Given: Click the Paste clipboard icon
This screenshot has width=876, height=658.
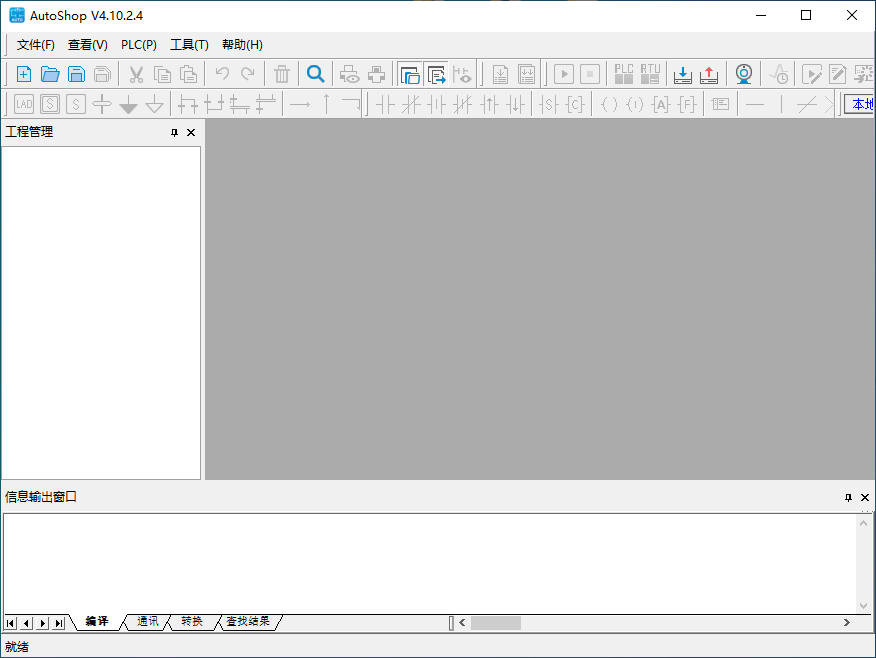Looking at the screenshot, I should click(189, 74).
